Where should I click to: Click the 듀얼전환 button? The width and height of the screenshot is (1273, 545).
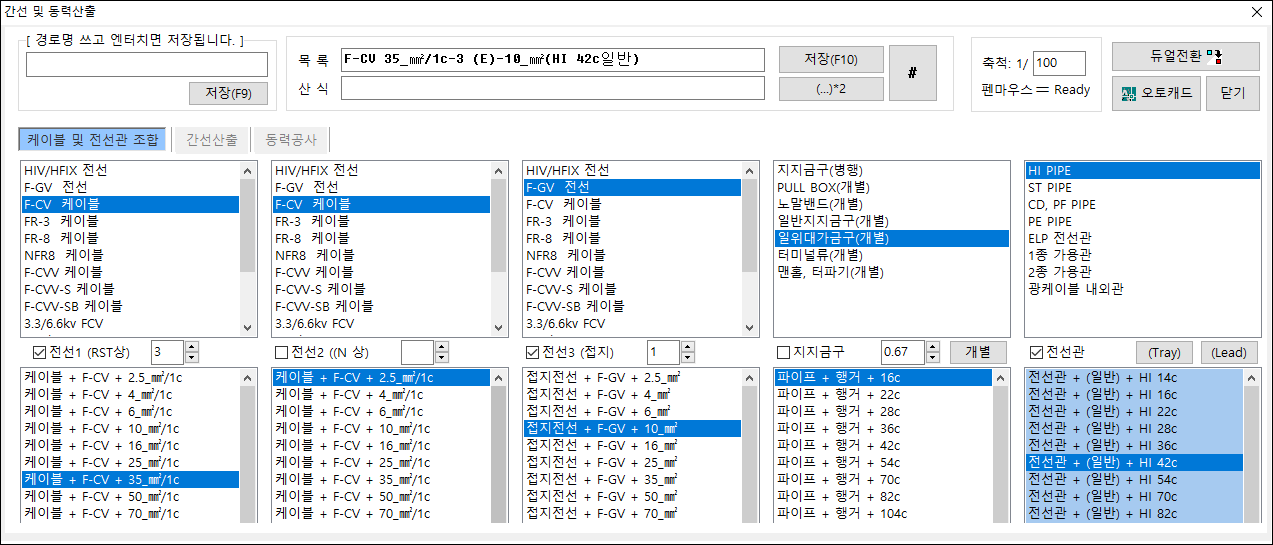click(x=1186, y=55)
